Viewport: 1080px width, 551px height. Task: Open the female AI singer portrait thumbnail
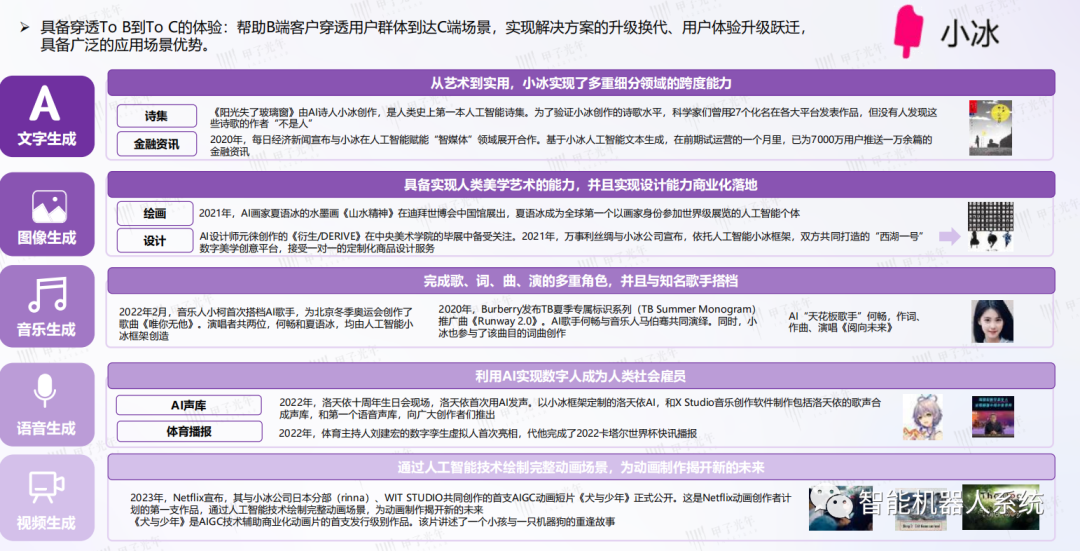pos(992,321)
